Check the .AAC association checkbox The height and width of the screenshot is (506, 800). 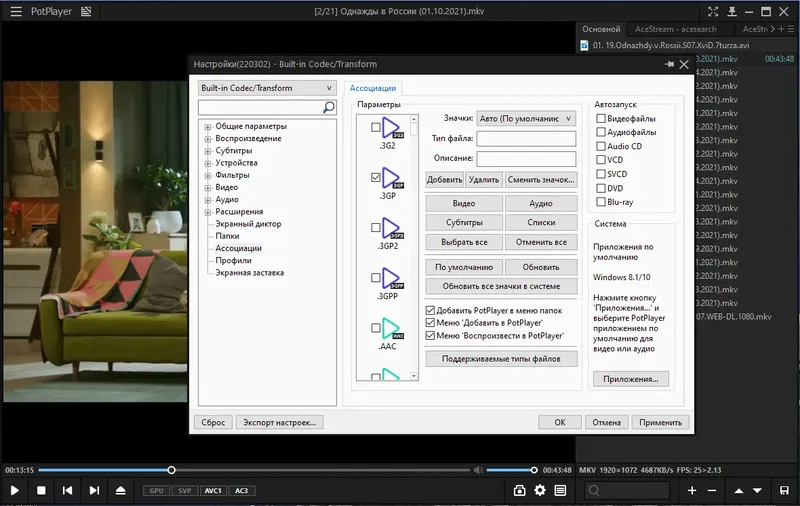coord(376,327)
